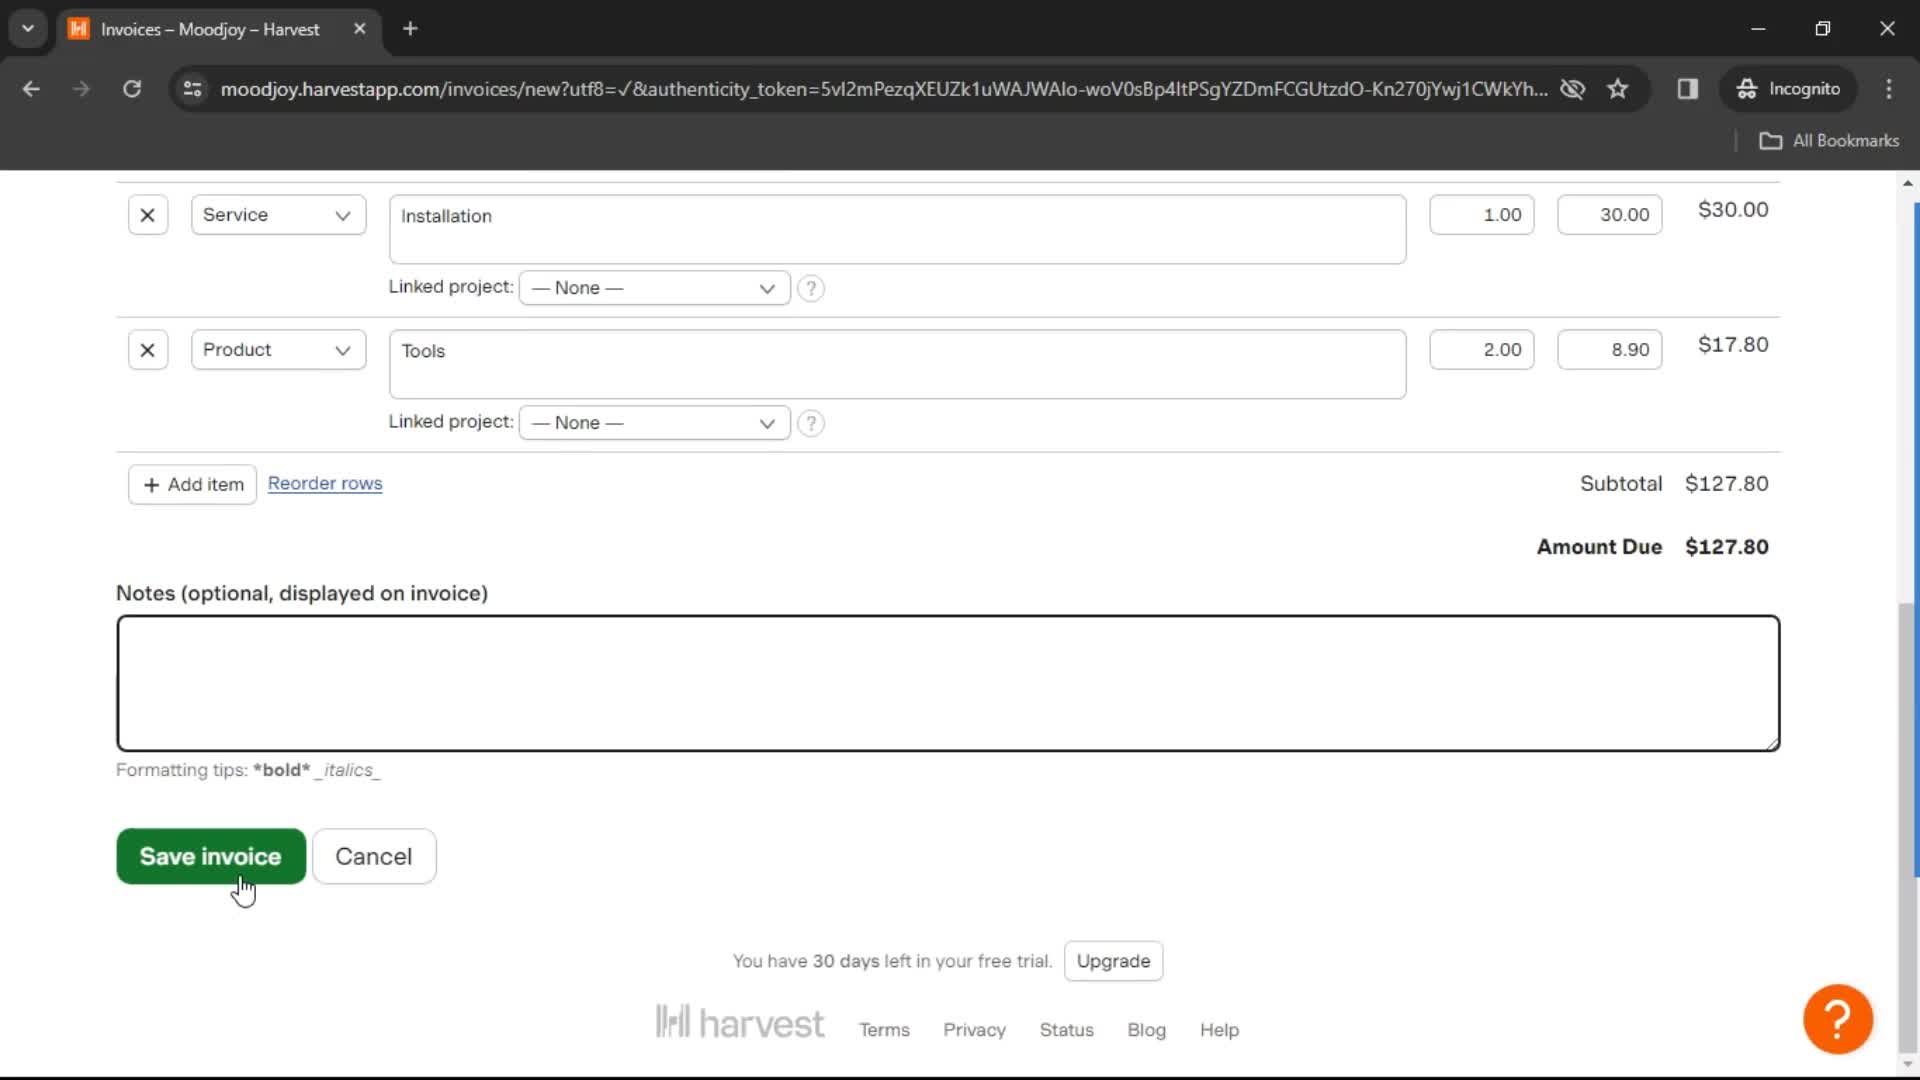The width and height of the screenshot is (1920, 1080).
Task: Select the Reorder rows option
Action: point(324,481)
